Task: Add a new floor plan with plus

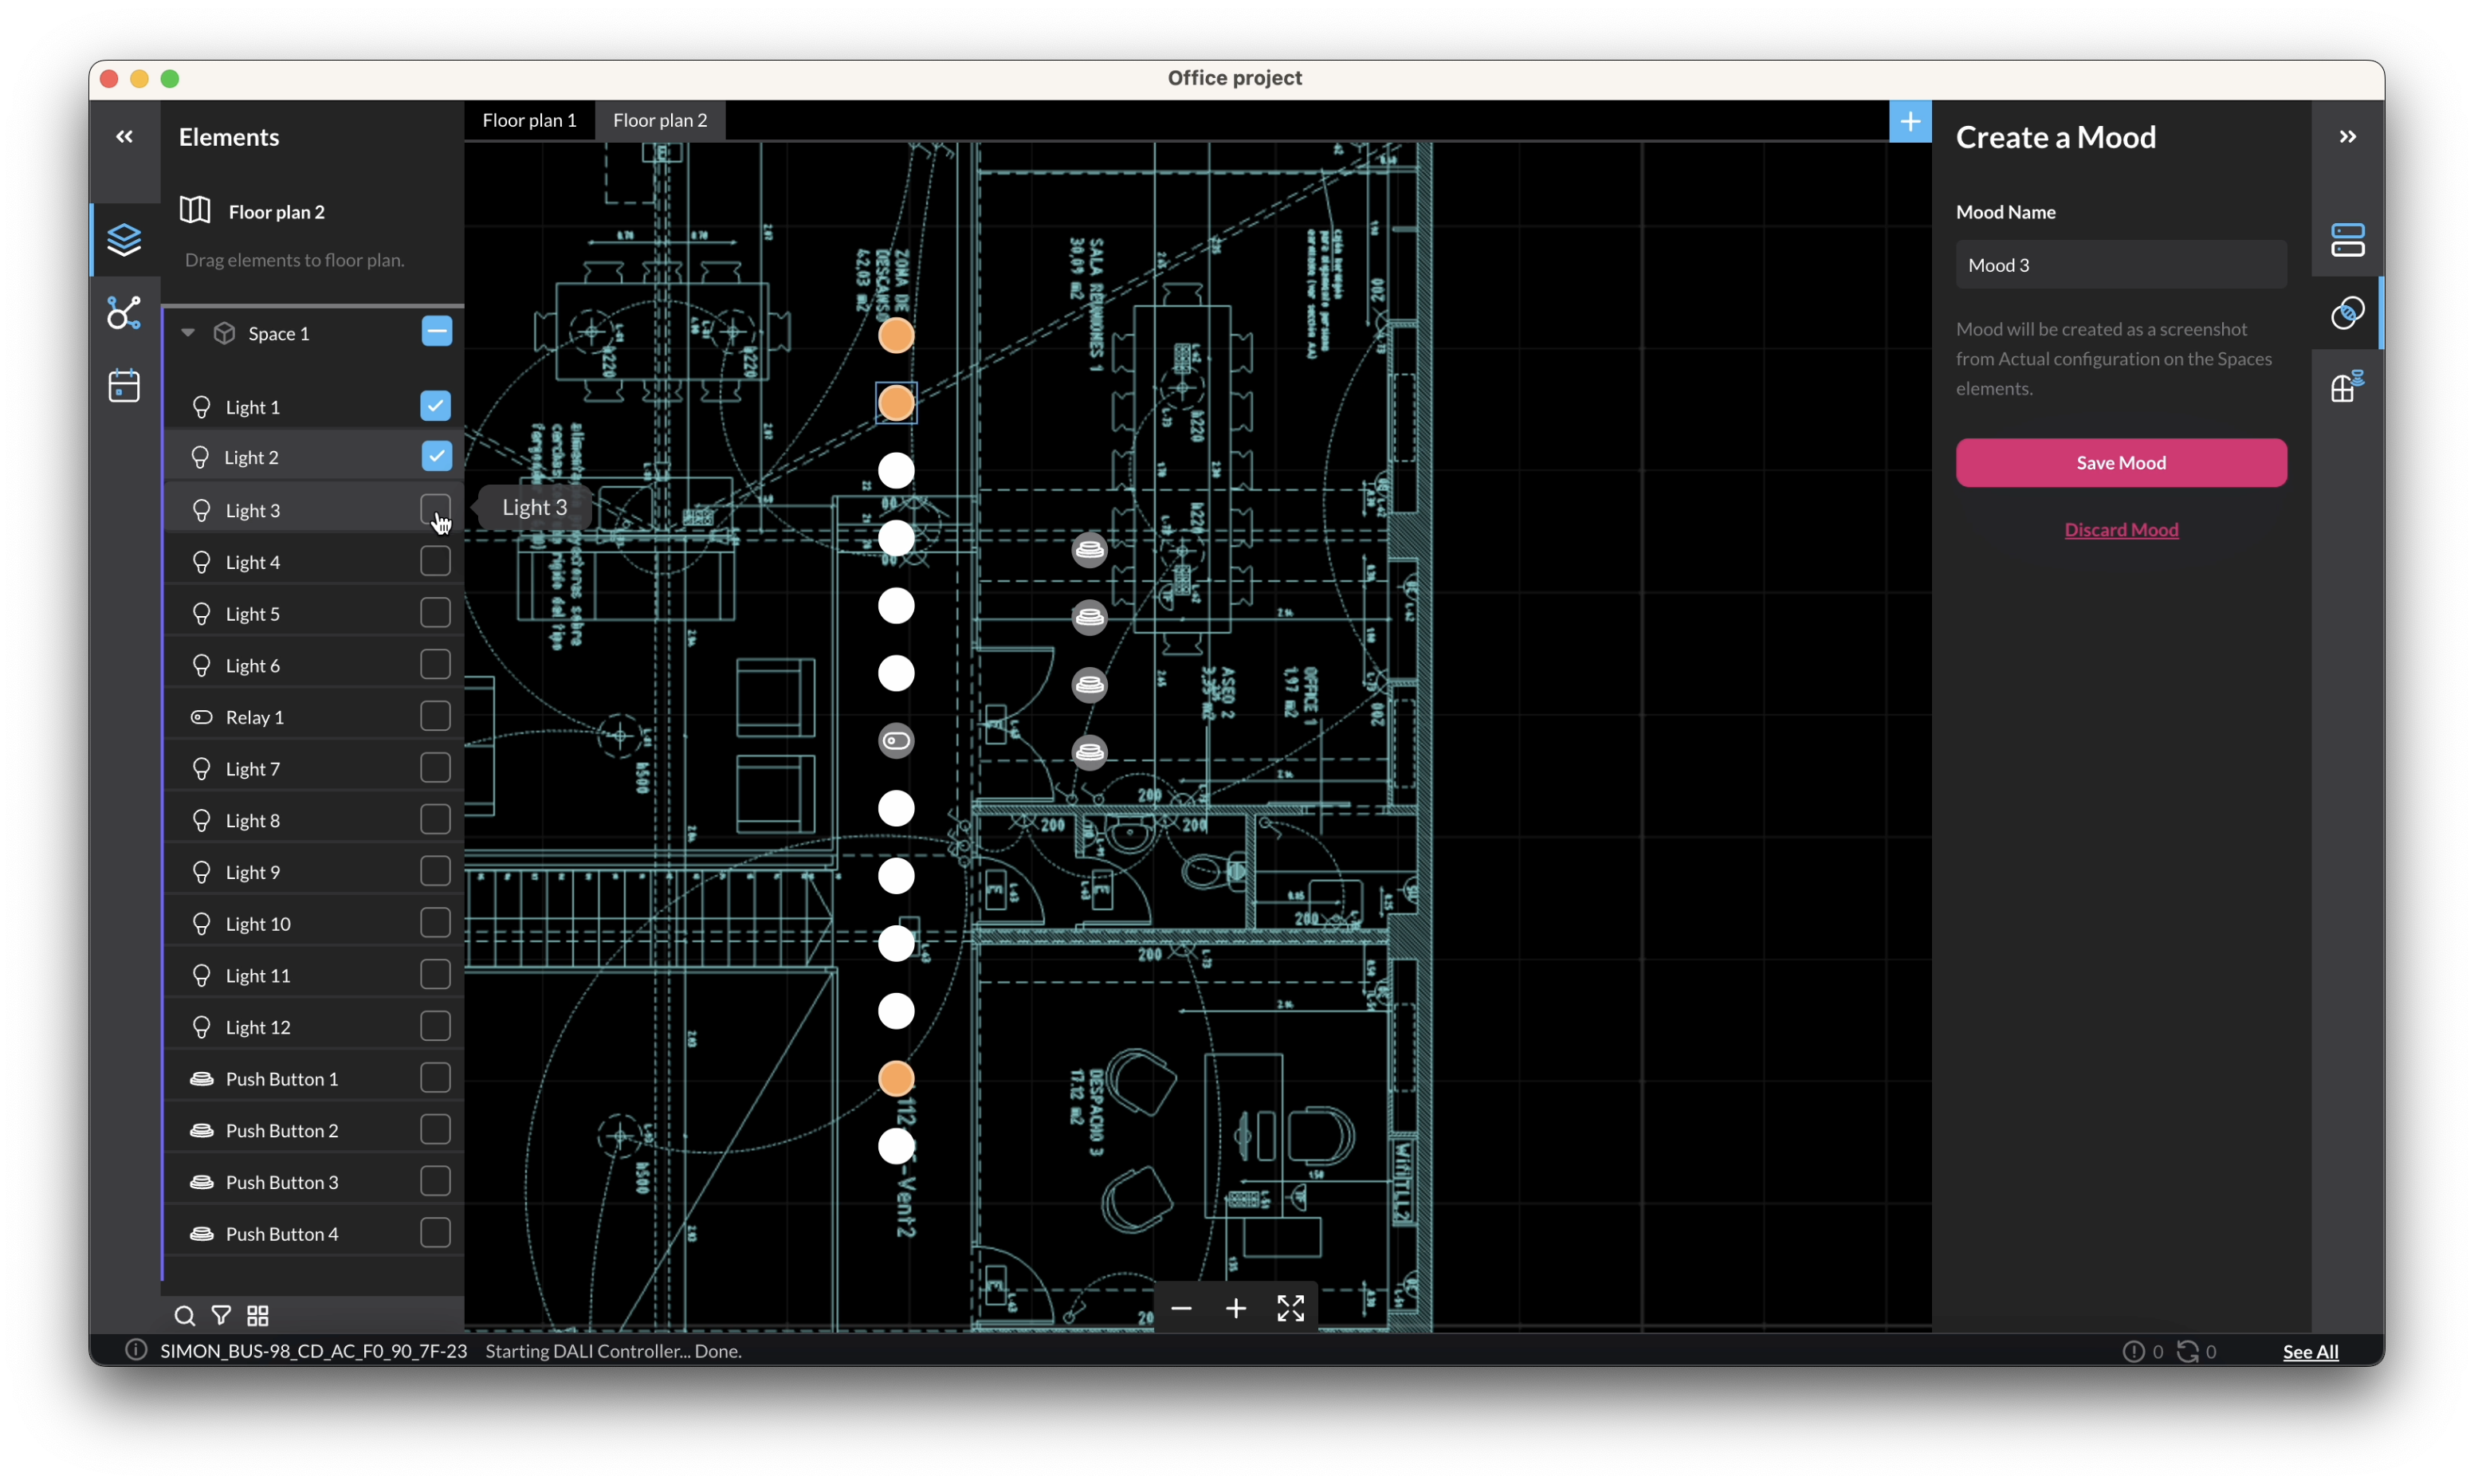Action: pos(1910,121)
